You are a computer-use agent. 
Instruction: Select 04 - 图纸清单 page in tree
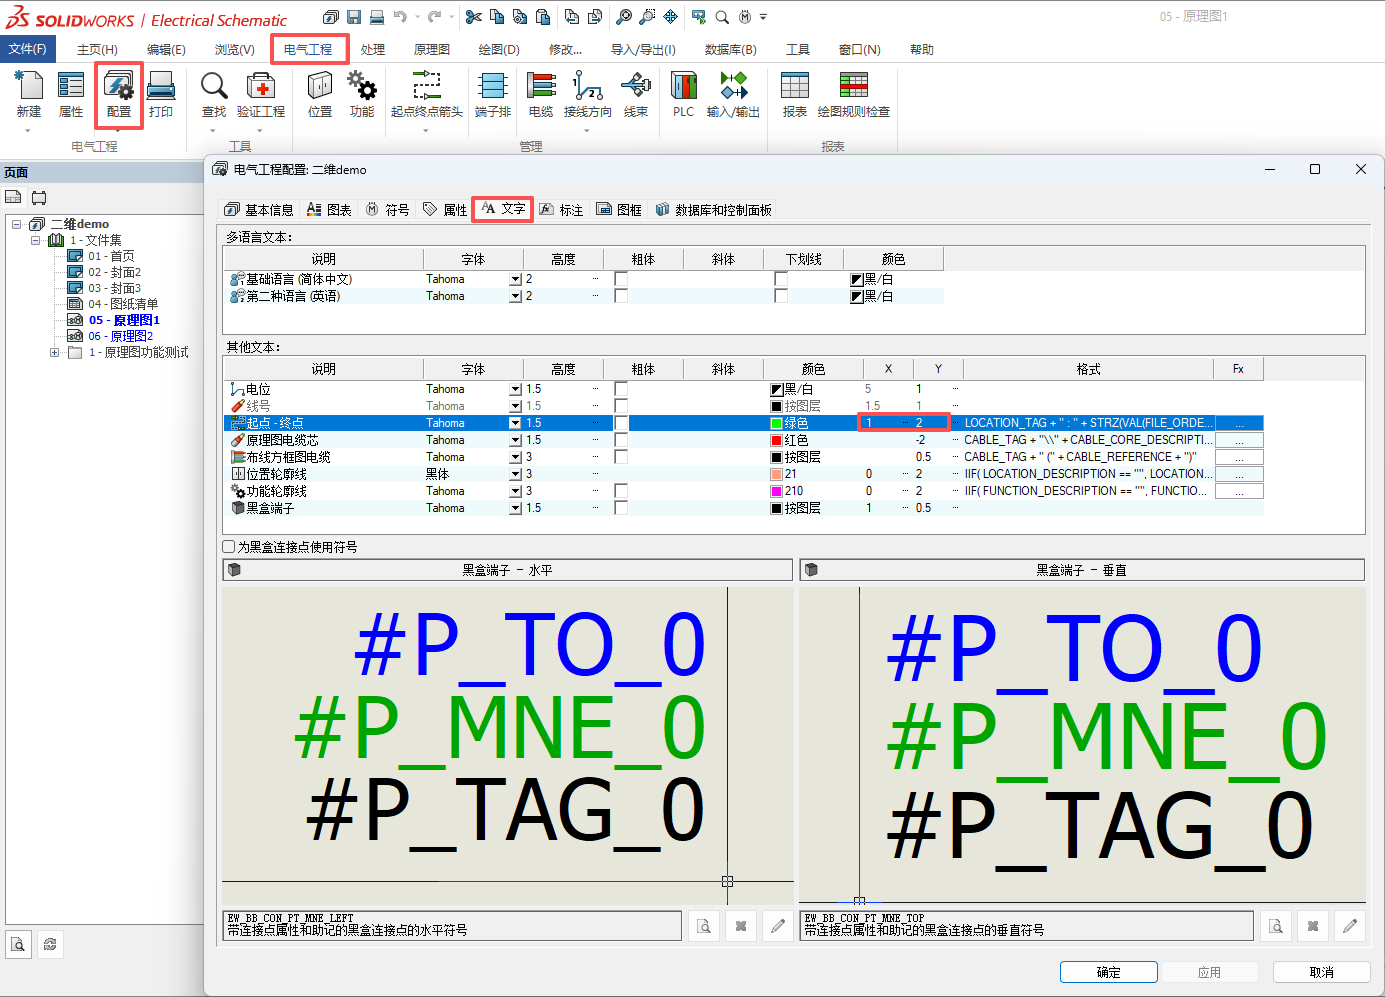[x=122, y=304]
